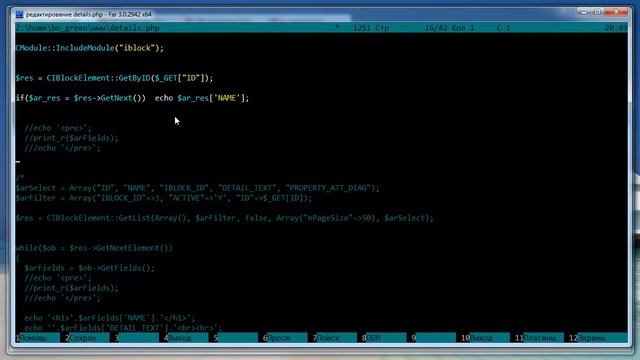
Task: Minimize the Far window
Action: pyautogui.click(x=584, y=12)
